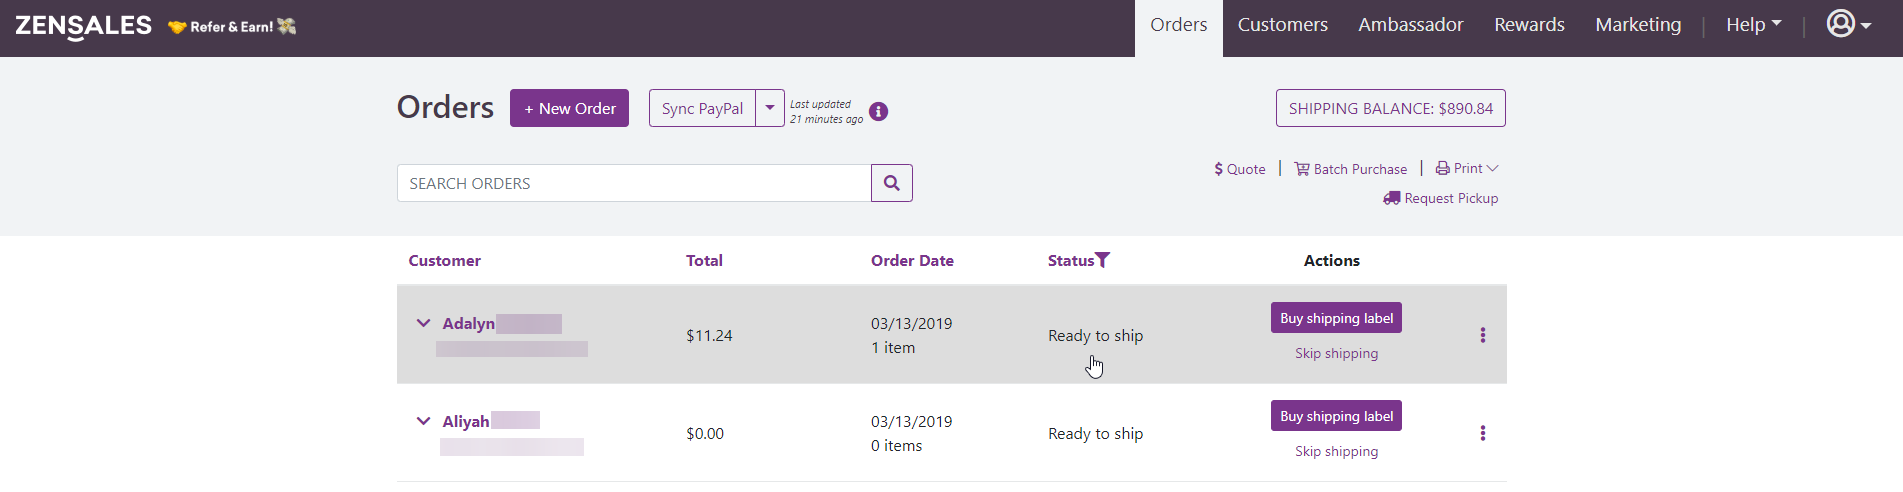Open Aliyah's order three-dot menu

point(1482,433)
